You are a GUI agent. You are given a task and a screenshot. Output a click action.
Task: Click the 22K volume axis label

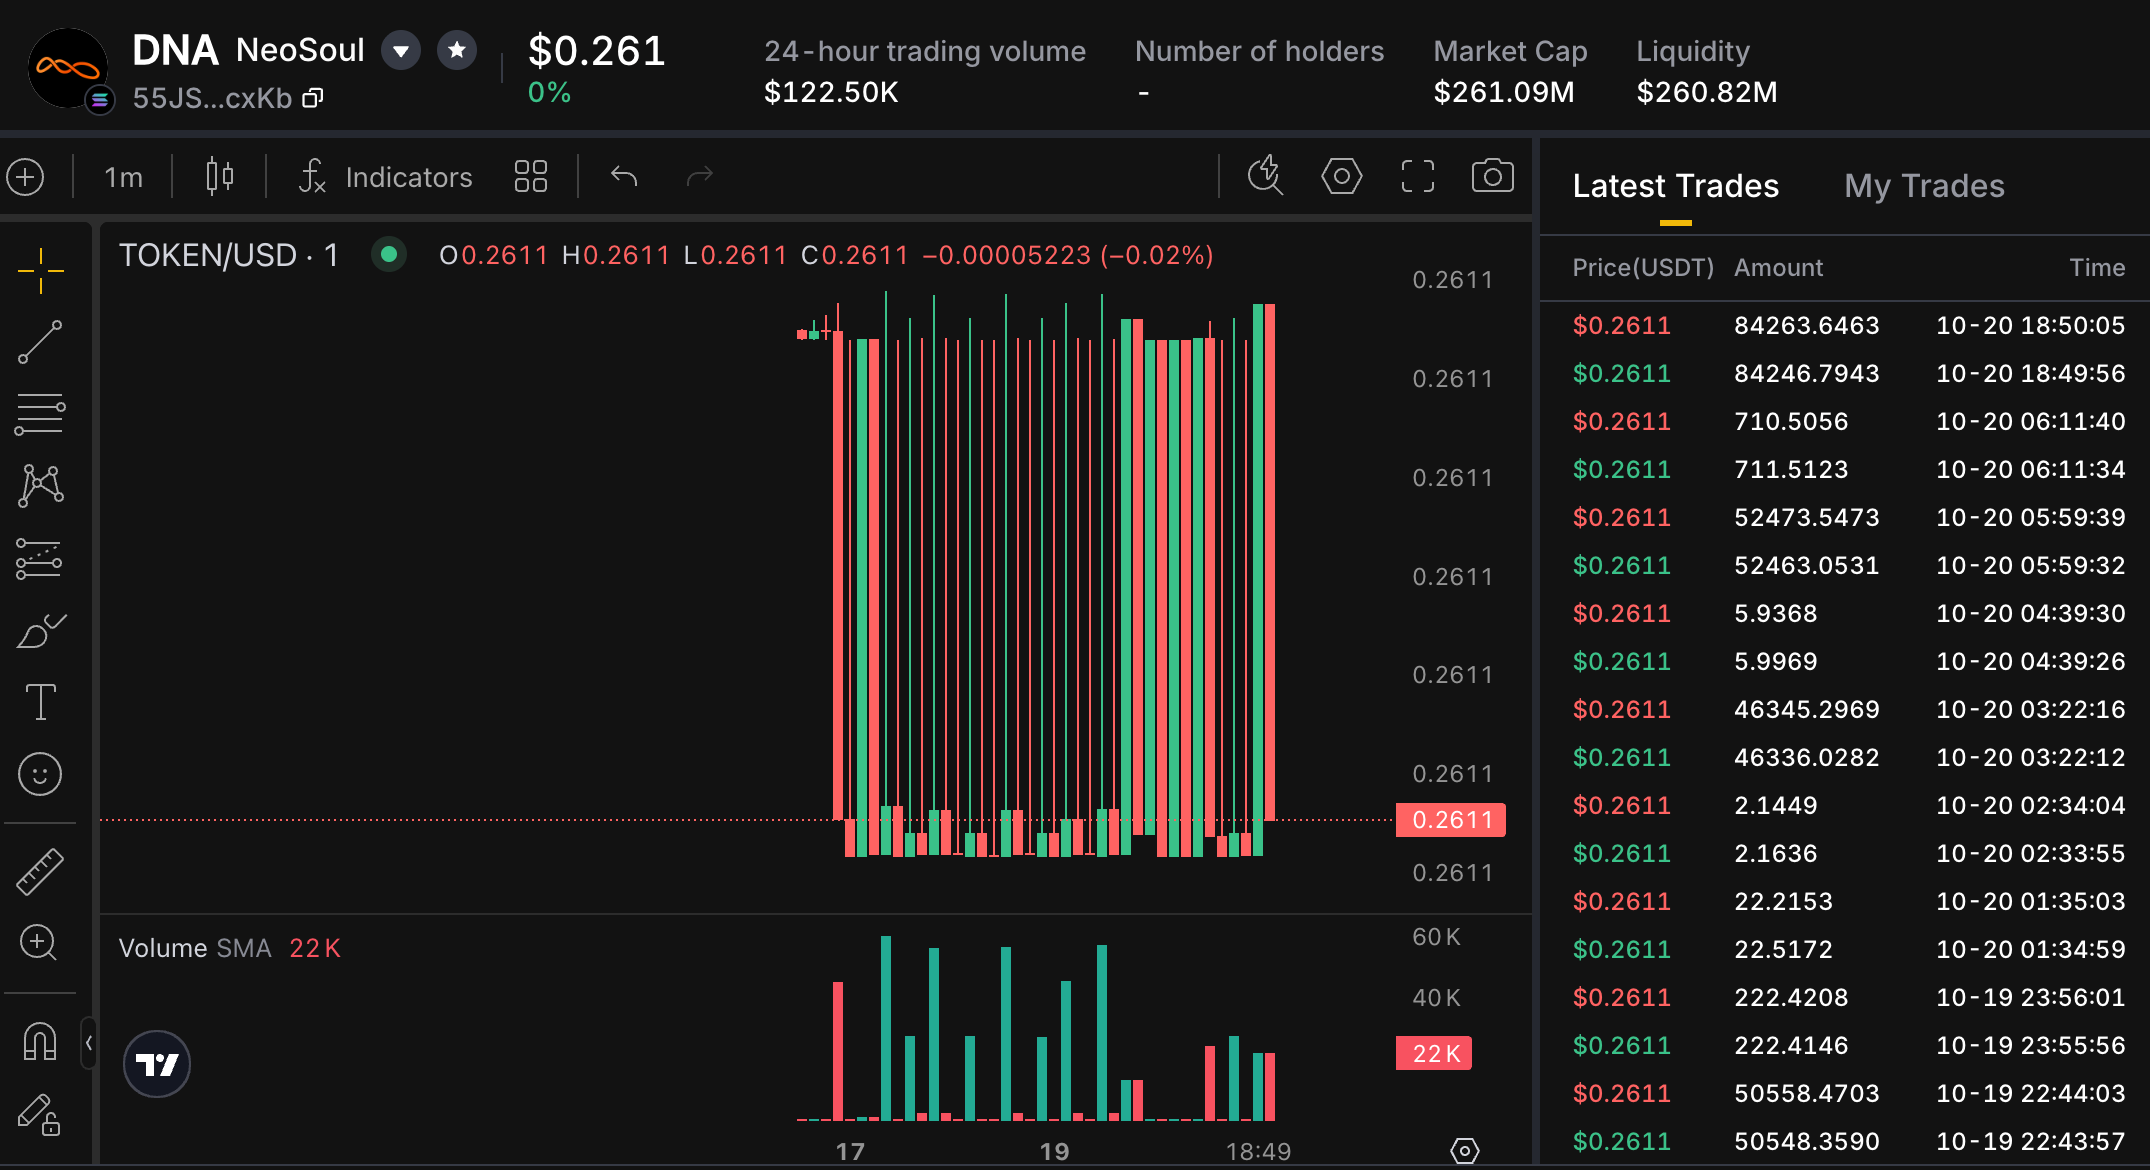click(1434, 1053)
